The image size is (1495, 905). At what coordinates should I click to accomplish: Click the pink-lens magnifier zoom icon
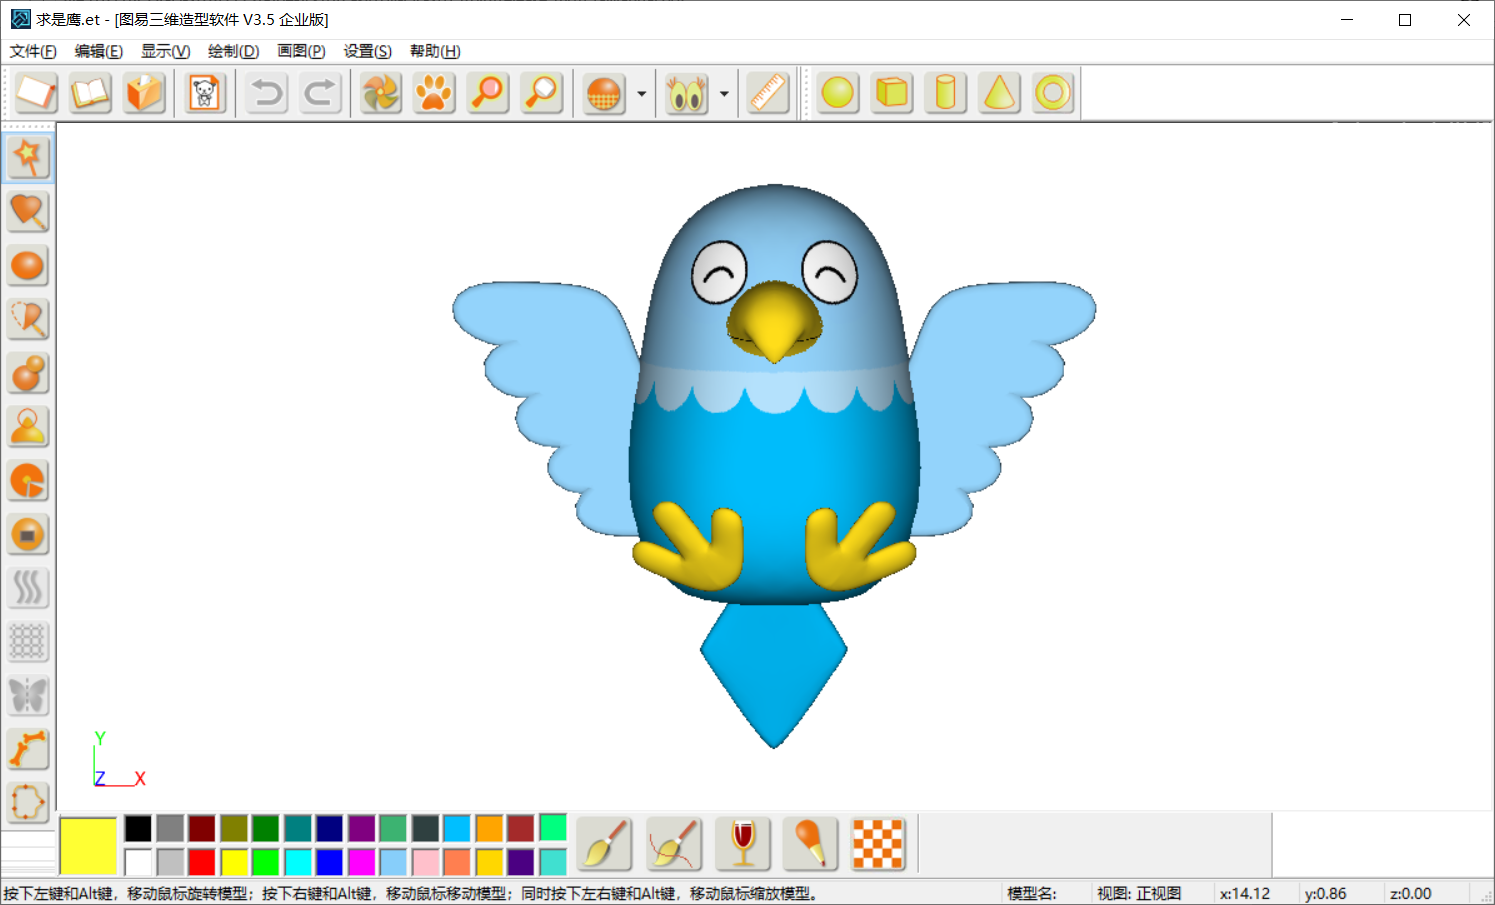click(x=489, y=94)
